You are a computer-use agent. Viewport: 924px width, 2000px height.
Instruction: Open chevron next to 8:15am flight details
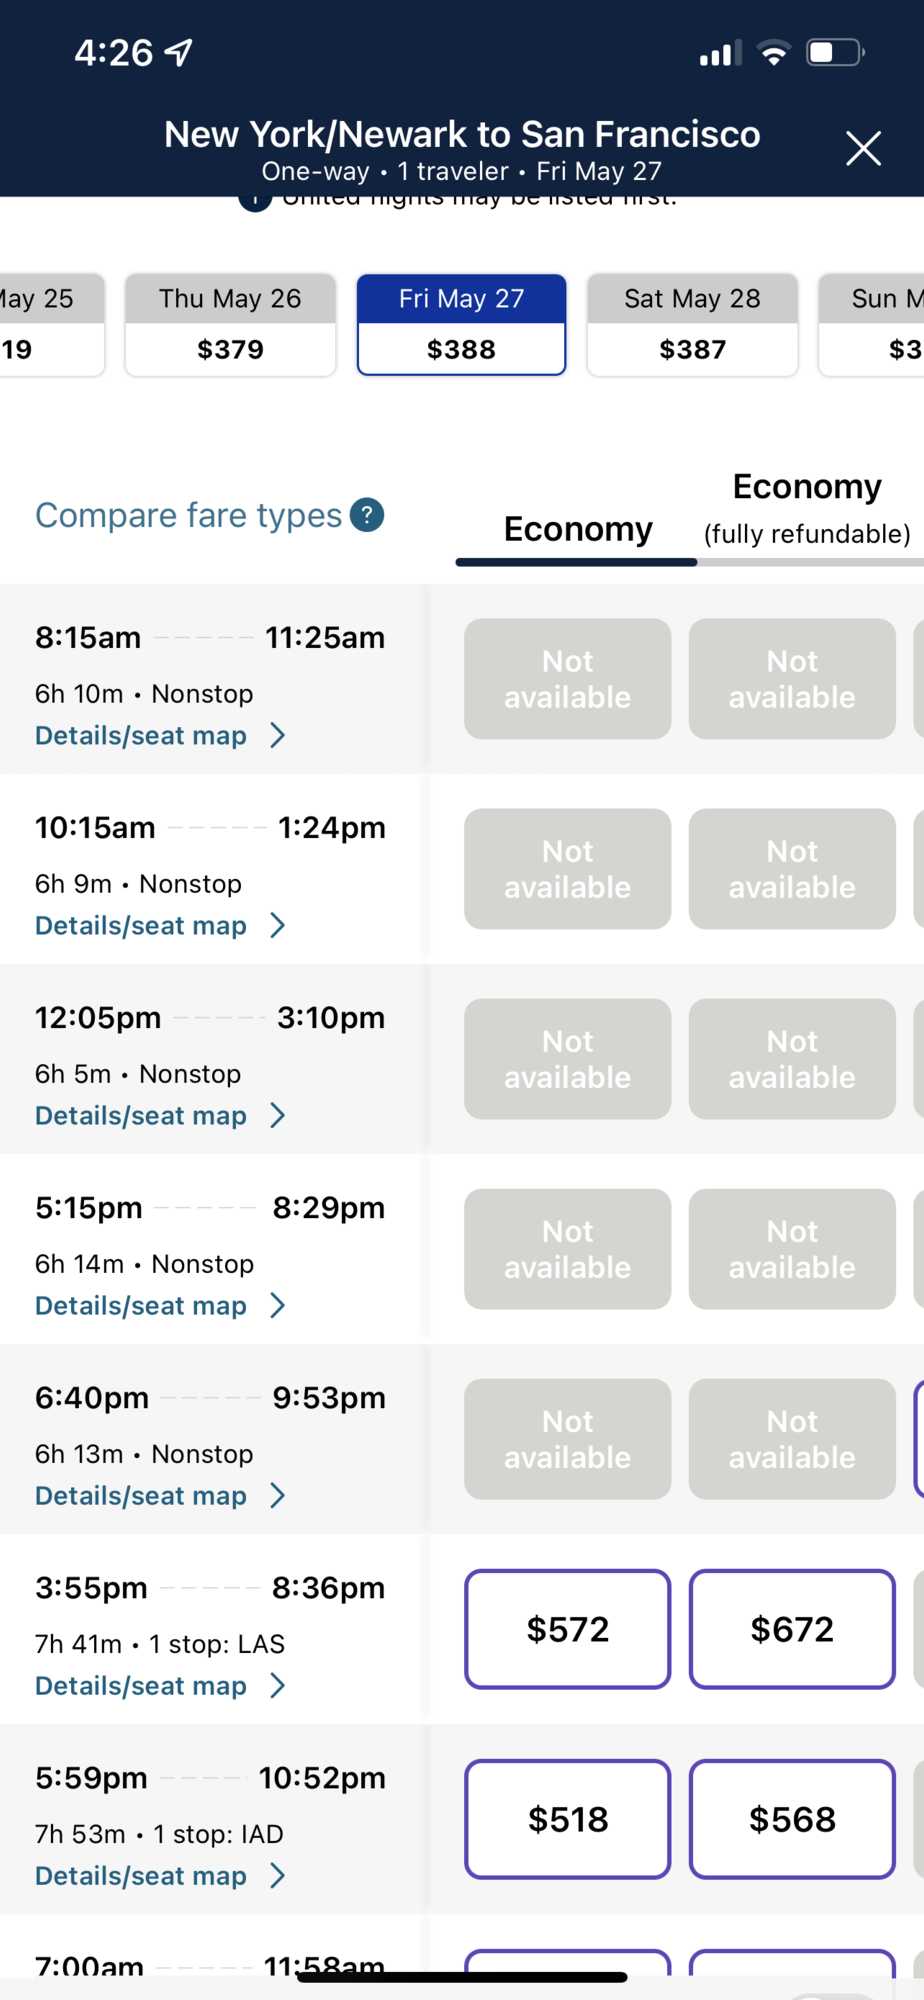278,736
